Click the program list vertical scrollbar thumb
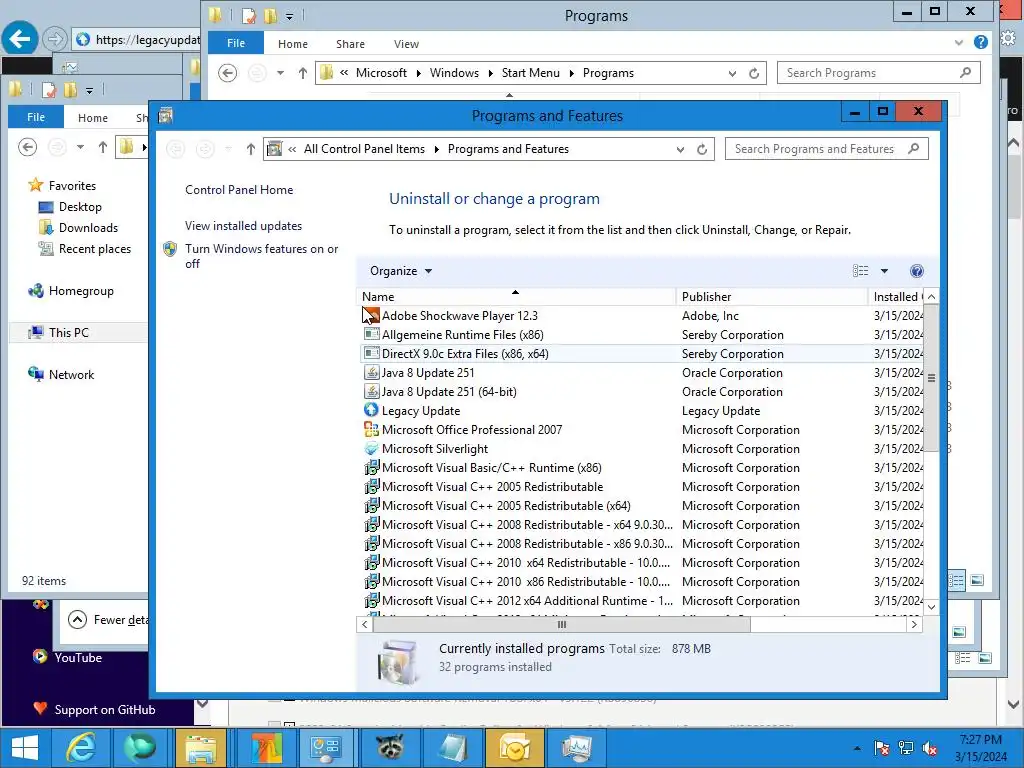The width and height of the screenshot is (1024, 768). click(931, 377)
